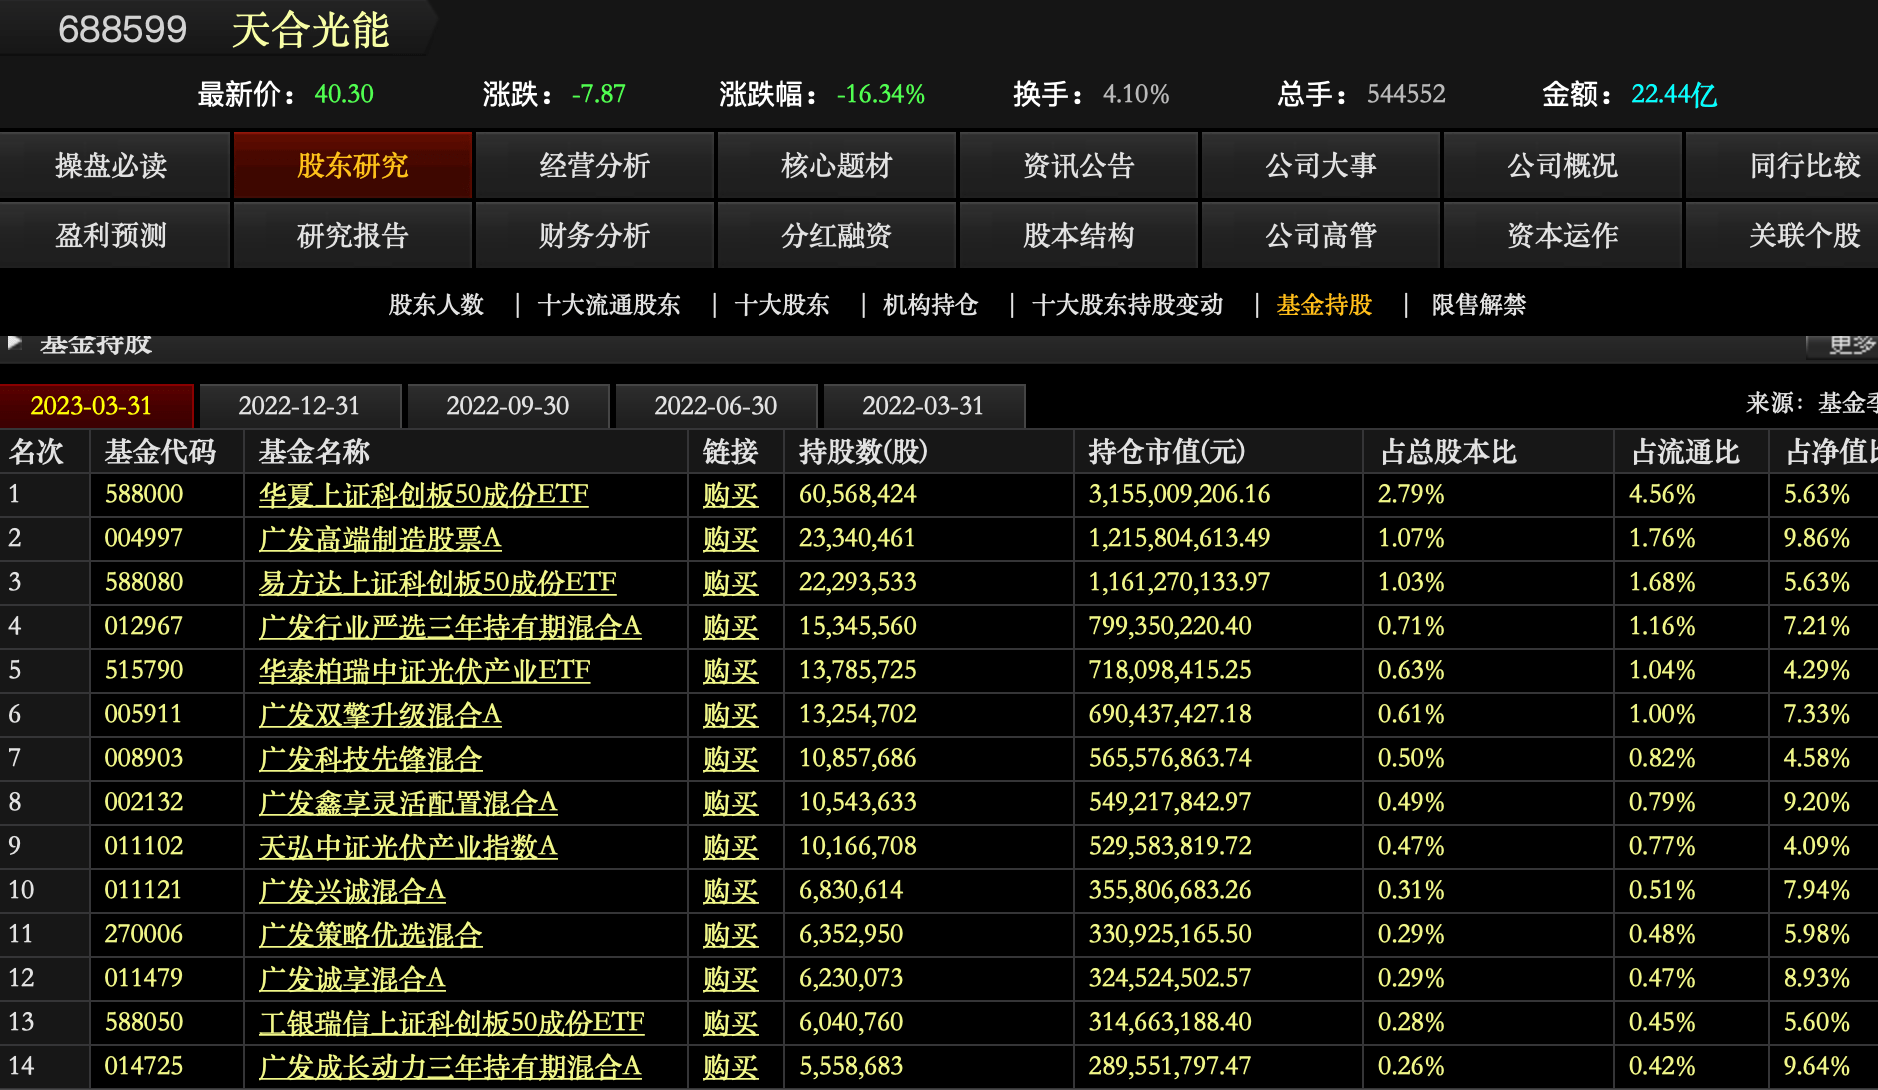The image size is (1878, 1090).
Task: Click 购买 for 天弘中证光伏产业指数A
Action: [x=730, y=847]
